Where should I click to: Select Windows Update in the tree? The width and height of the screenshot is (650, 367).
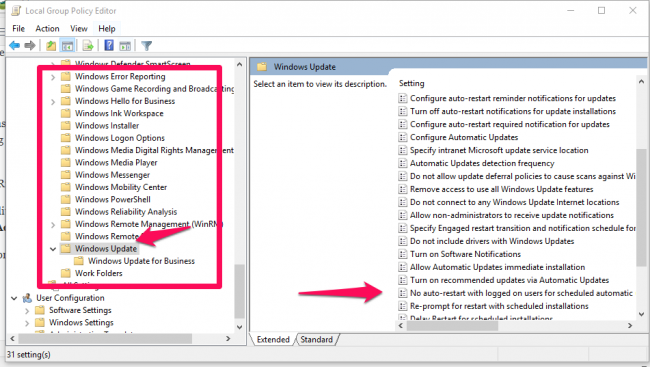106,248
